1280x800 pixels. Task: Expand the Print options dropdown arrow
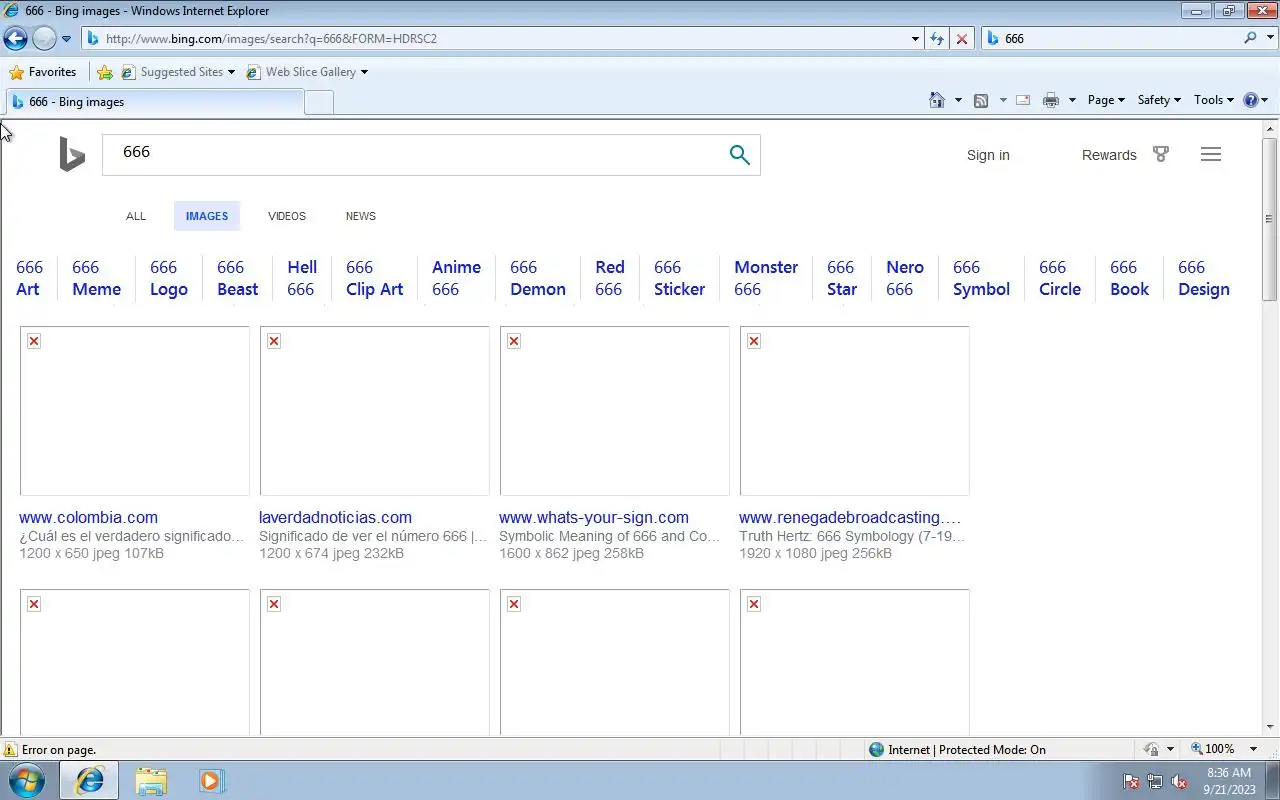1072,100
